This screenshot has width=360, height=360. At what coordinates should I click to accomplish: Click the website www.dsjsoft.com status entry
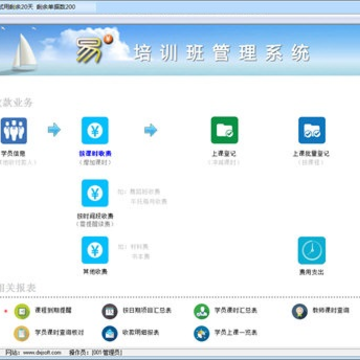[33, 353]
